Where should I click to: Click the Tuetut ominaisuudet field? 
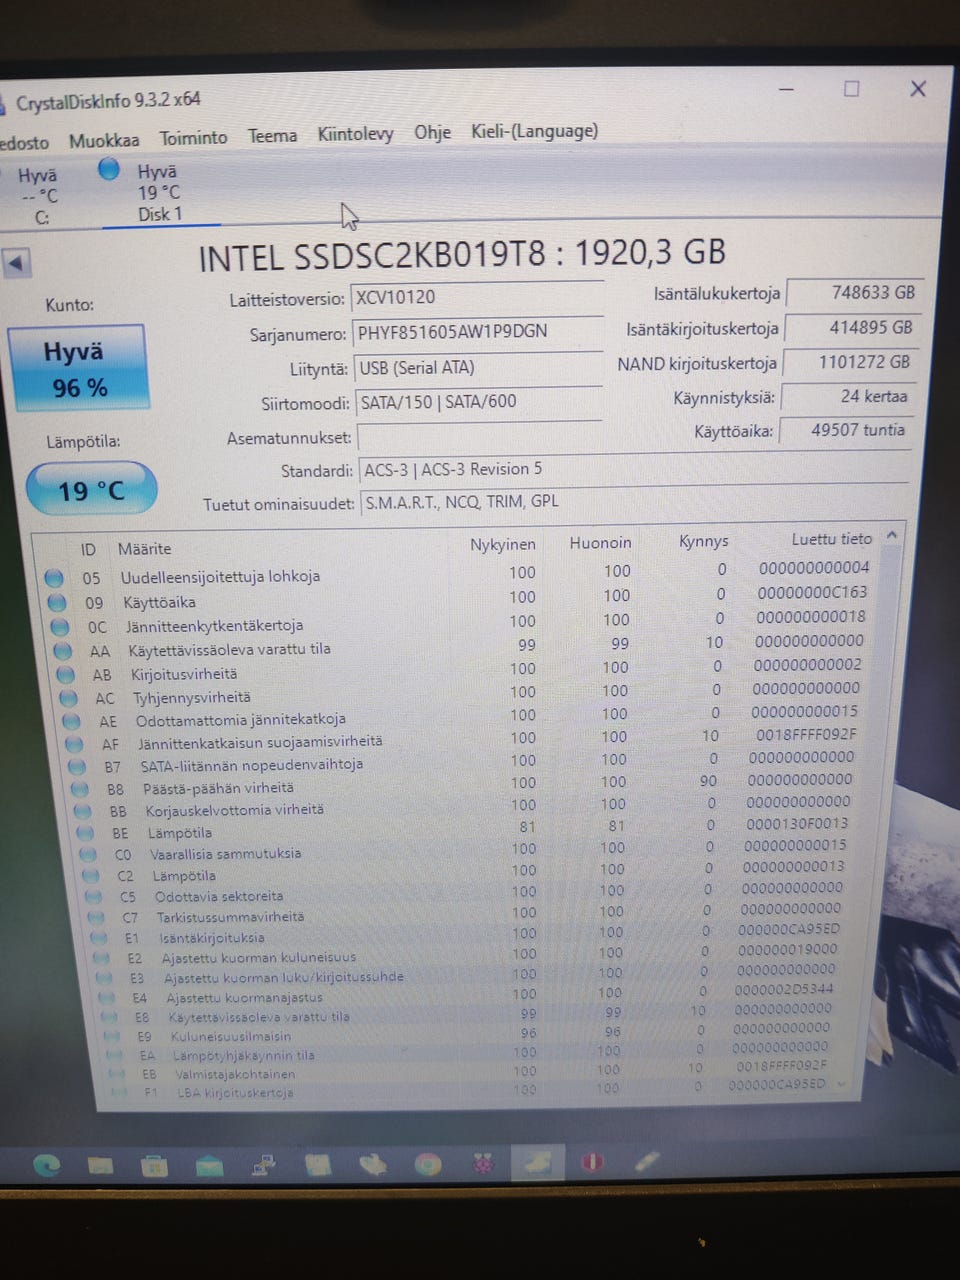(x=633, y=501)
